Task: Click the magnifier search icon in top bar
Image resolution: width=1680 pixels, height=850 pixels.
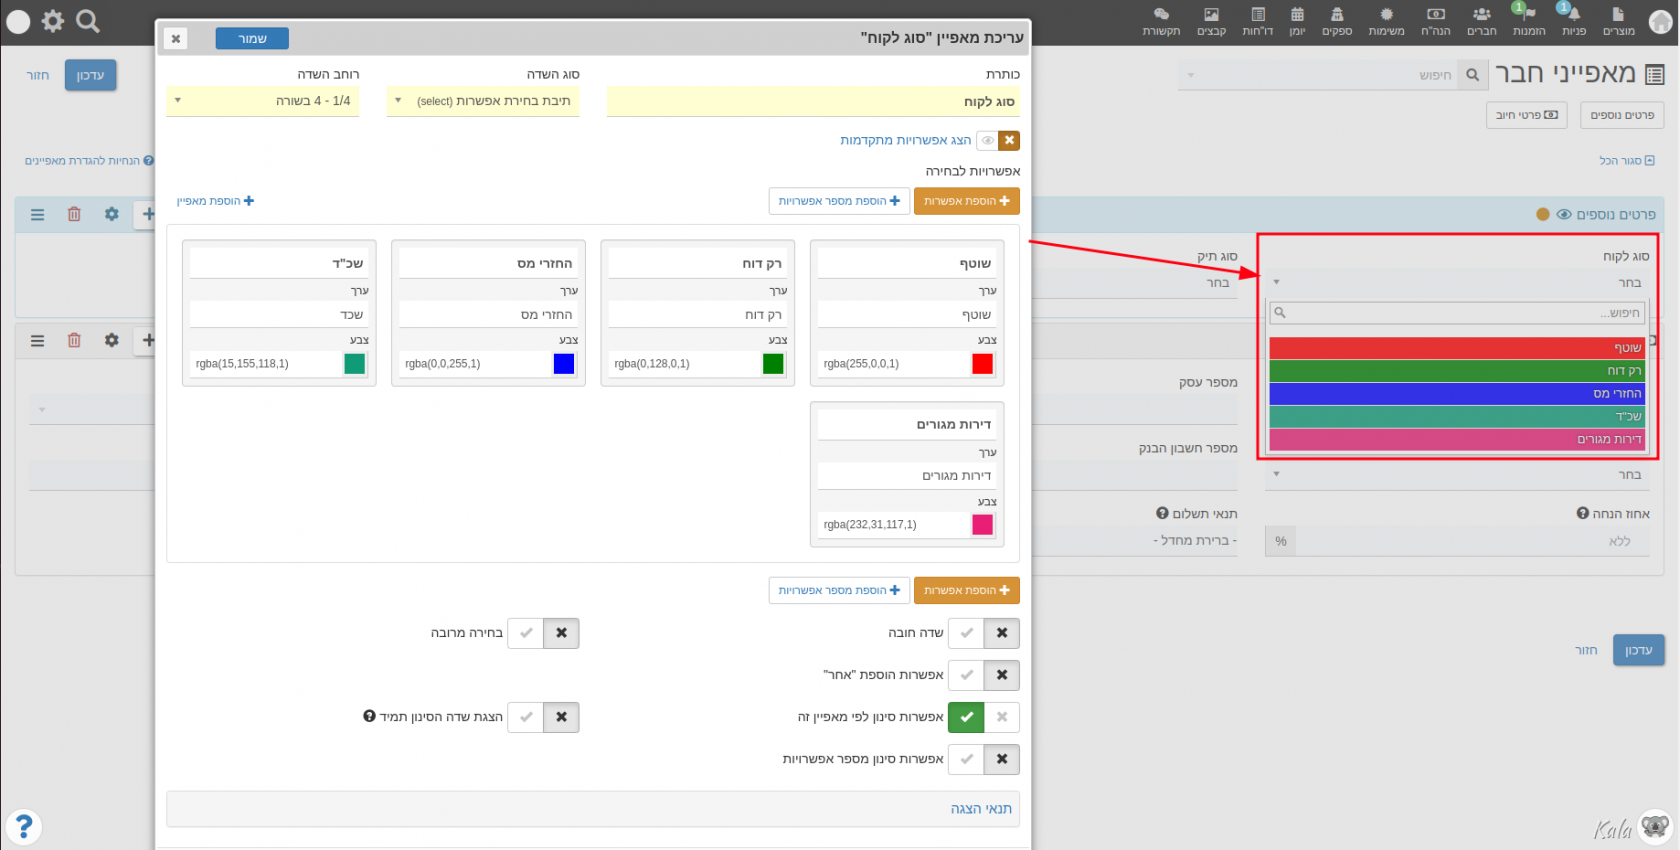Action: click(x=88, y=21)
